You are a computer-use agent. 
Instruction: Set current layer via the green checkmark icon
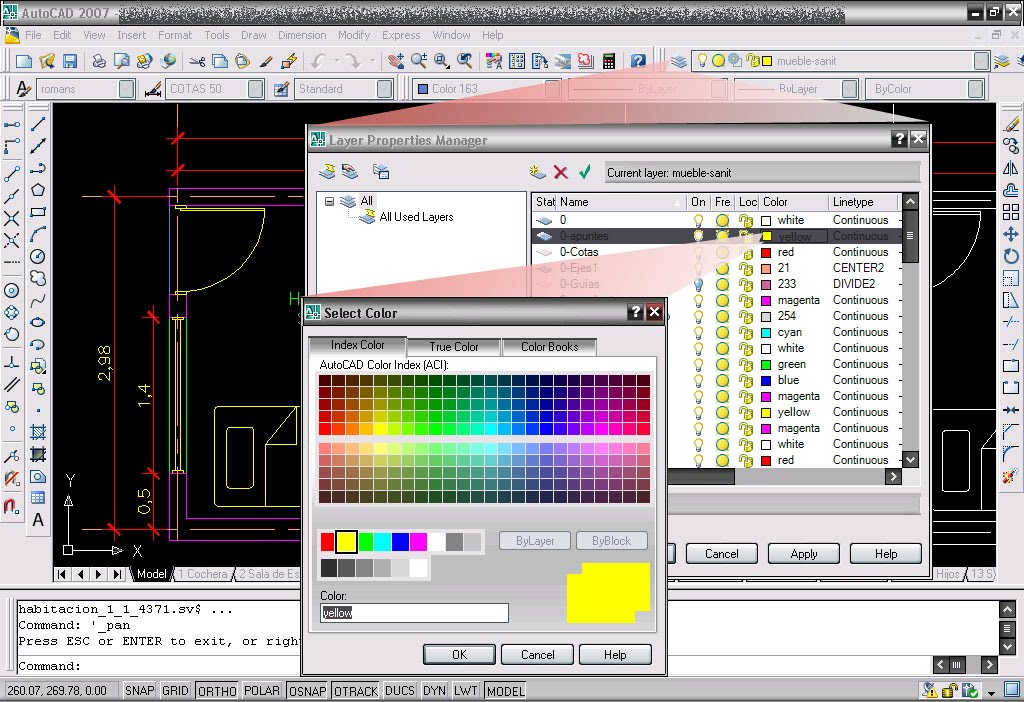click(x=584, y=172)
